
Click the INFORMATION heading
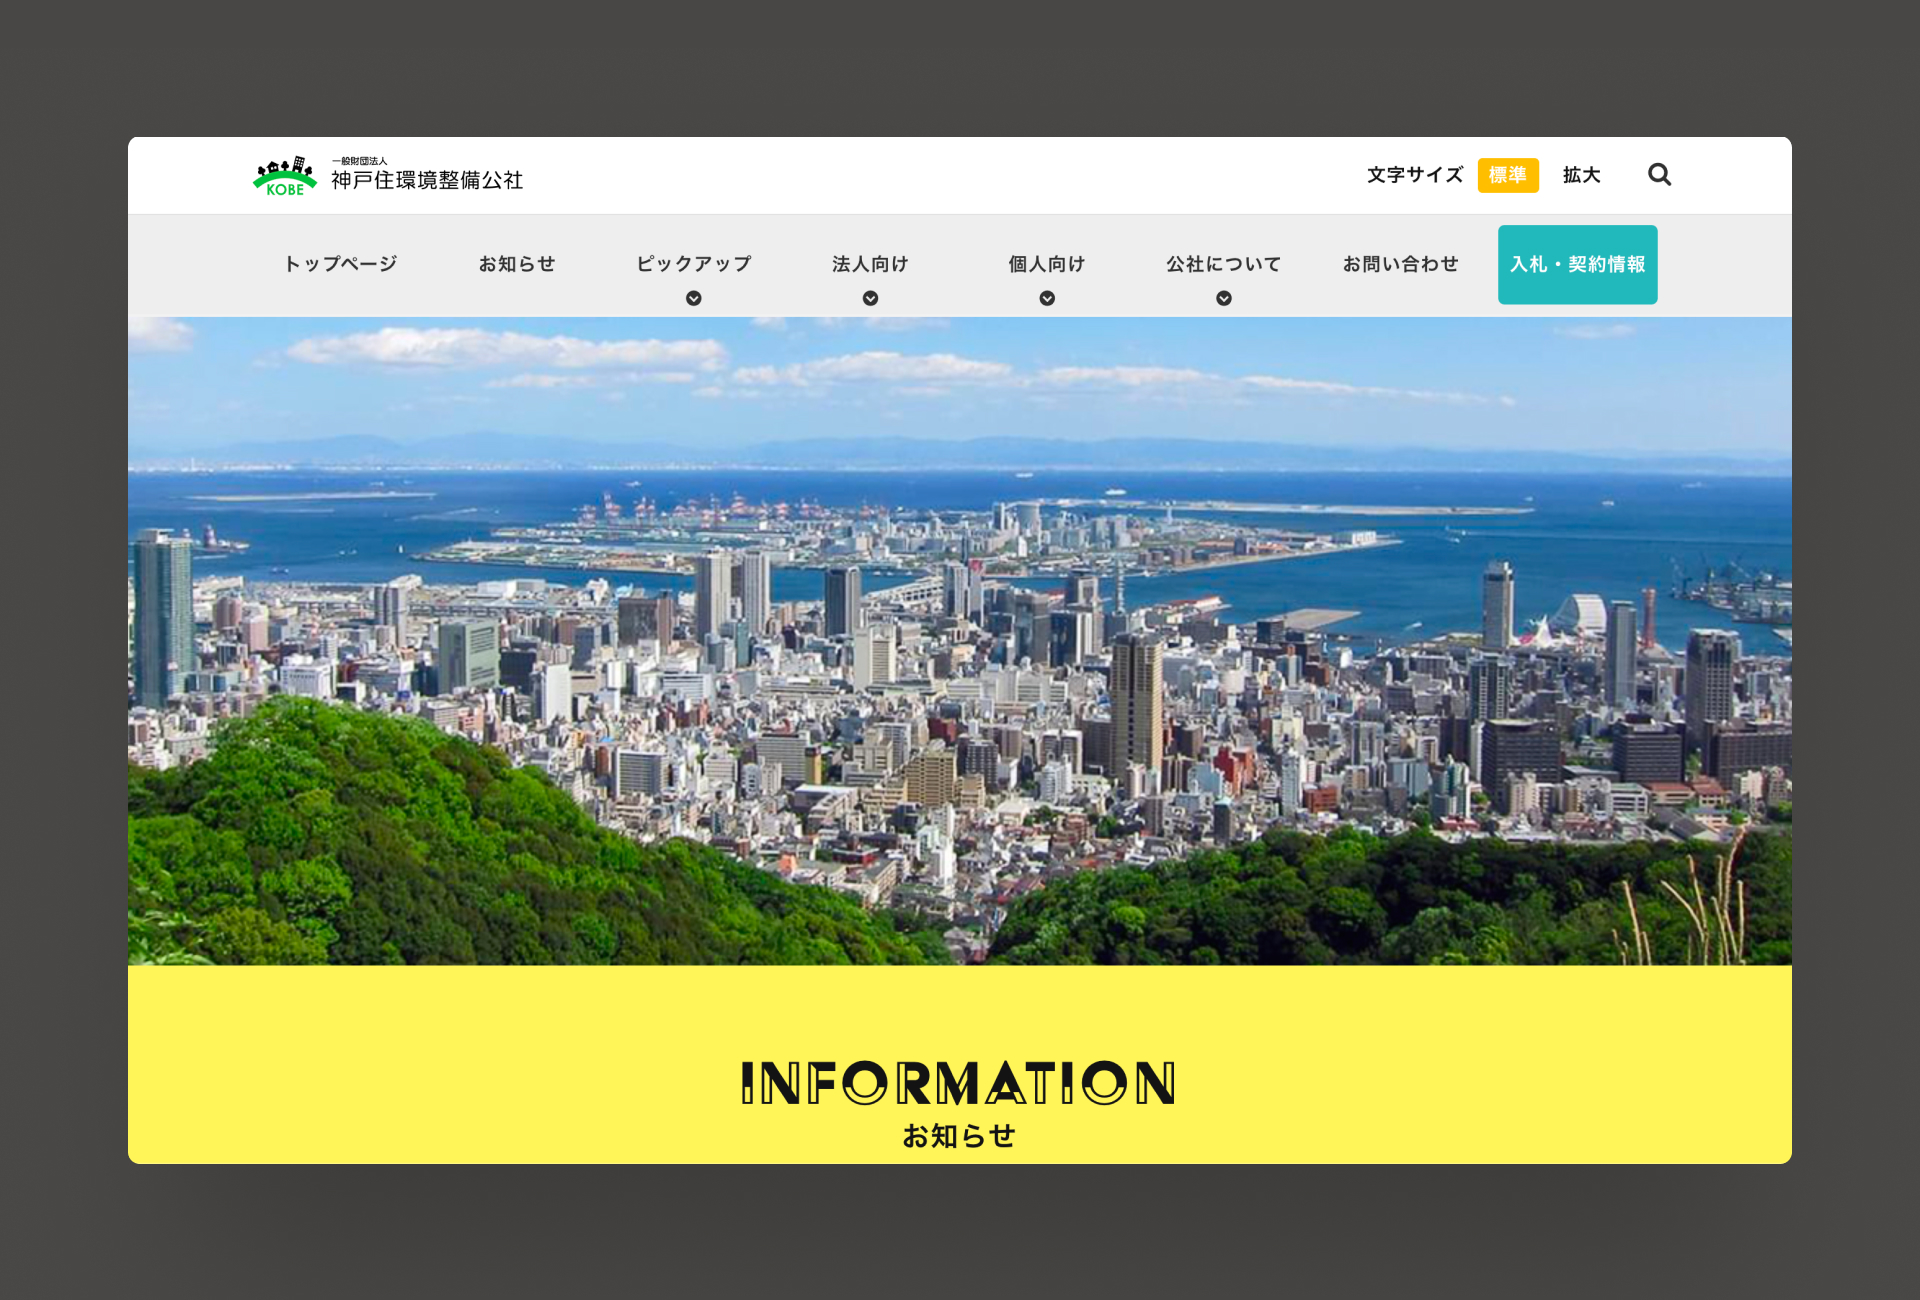pos(958,1083)
